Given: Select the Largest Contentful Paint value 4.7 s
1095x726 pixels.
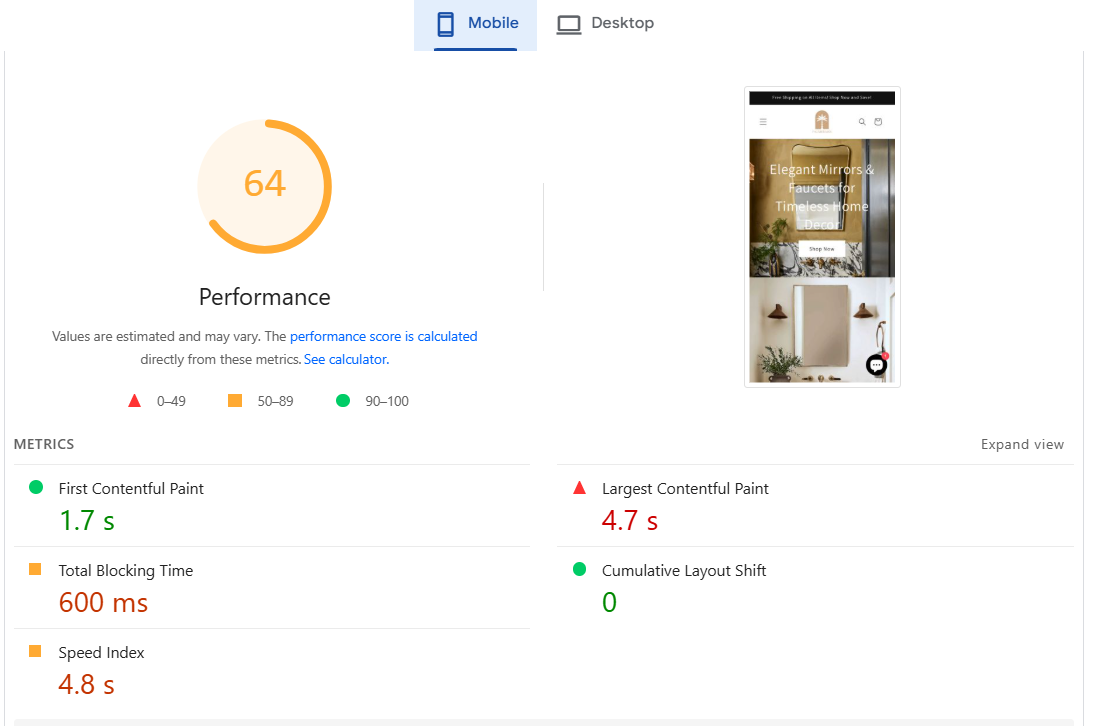Looking at the screenshot, I should point(629,521).
